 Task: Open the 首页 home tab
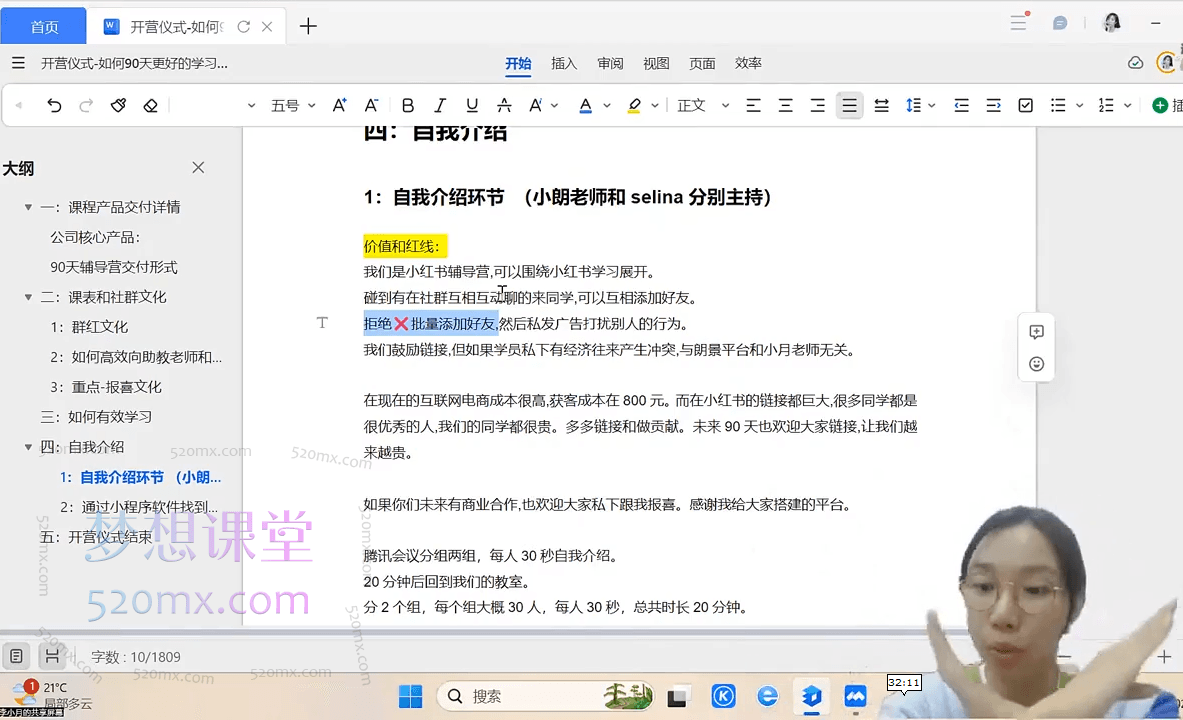tap(44, 25)
